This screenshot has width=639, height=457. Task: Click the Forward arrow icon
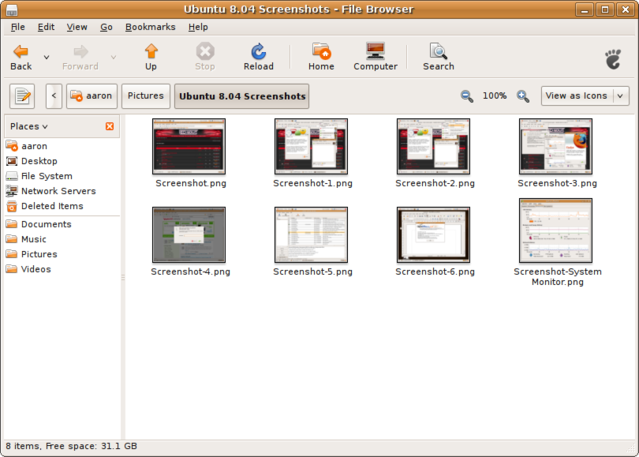coord(80,51)
